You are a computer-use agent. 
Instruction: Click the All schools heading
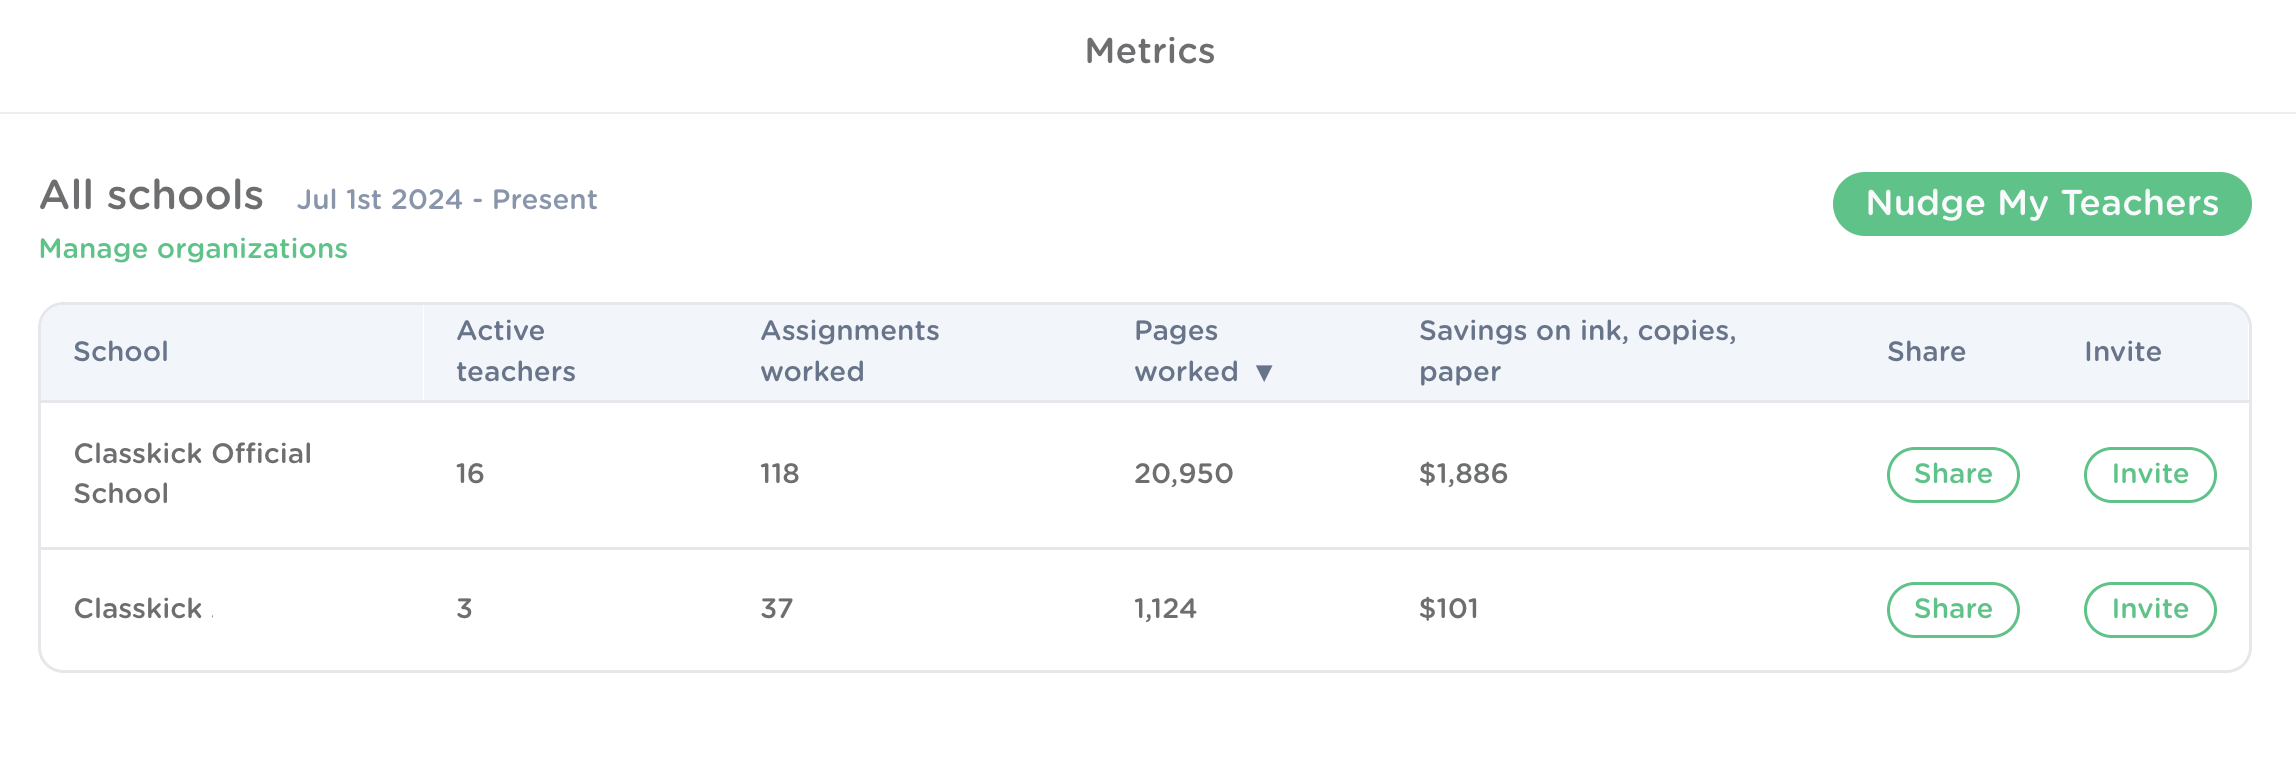[151, 196]
